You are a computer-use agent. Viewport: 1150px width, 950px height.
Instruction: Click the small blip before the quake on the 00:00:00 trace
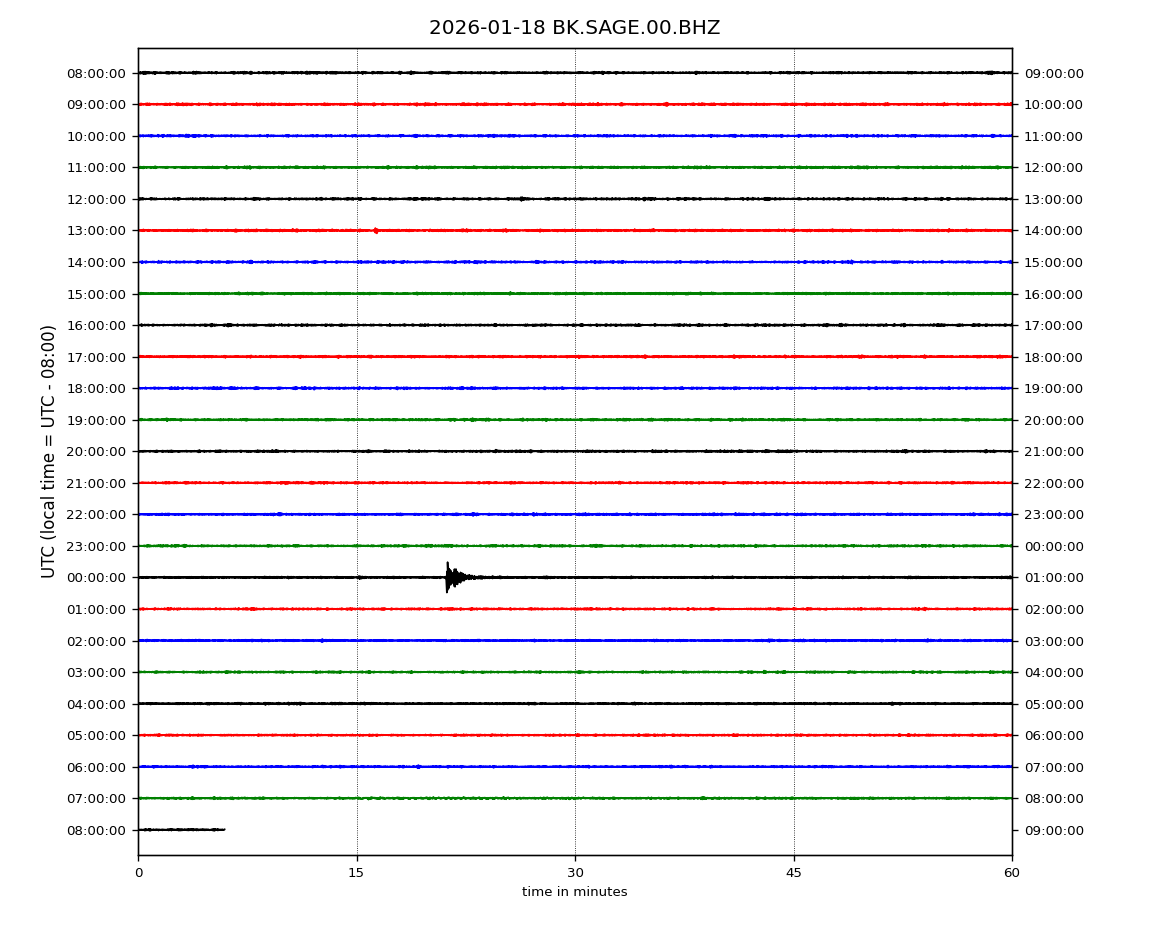(x=360, y=577)
